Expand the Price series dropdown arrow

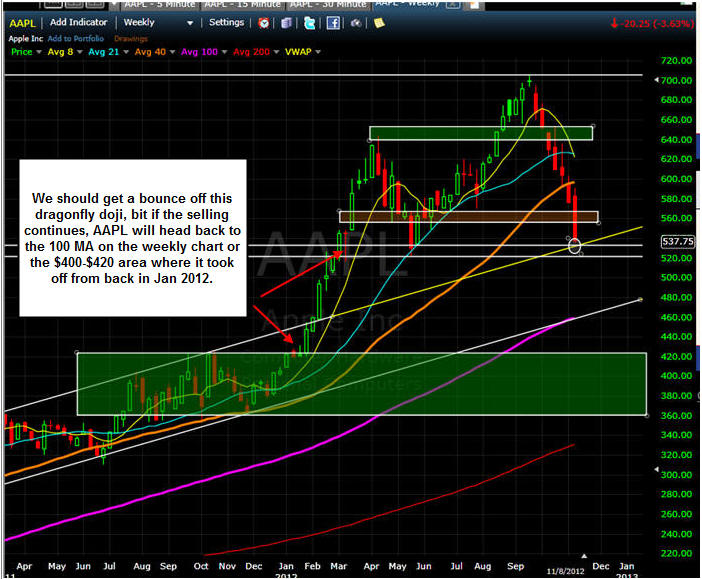click(39, 52)
